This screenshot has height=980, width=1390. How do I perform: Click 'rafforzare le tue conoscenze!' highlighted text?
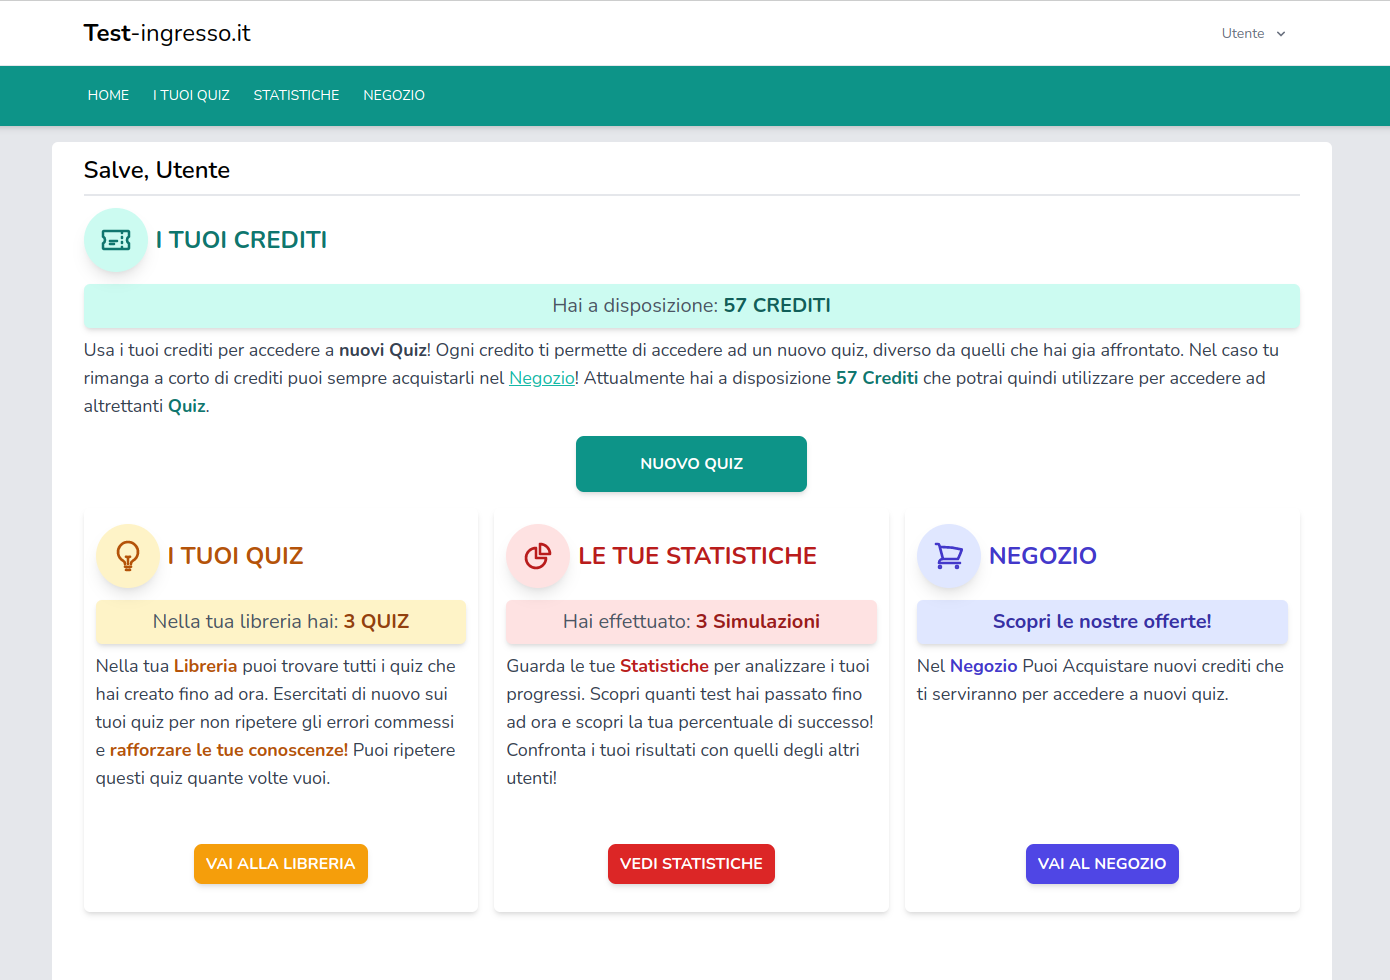click(x=229, y=750)
